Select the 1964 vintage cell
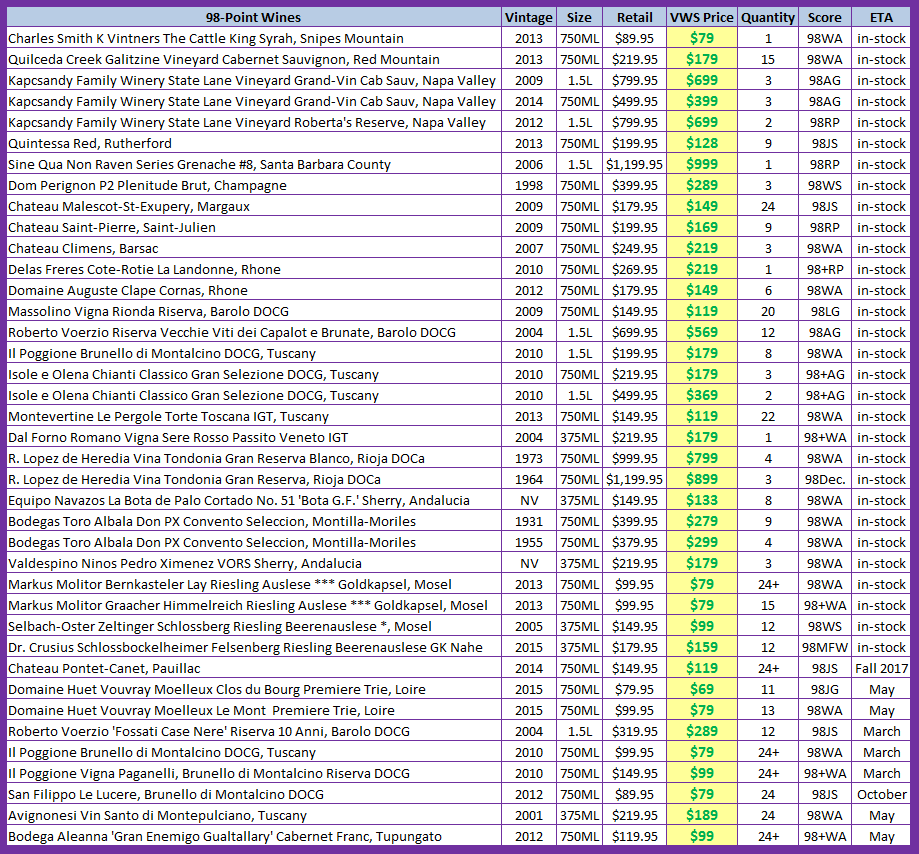The height and width of the screenshot is (854, 919). pyautogui.click(x=529, y=479)
